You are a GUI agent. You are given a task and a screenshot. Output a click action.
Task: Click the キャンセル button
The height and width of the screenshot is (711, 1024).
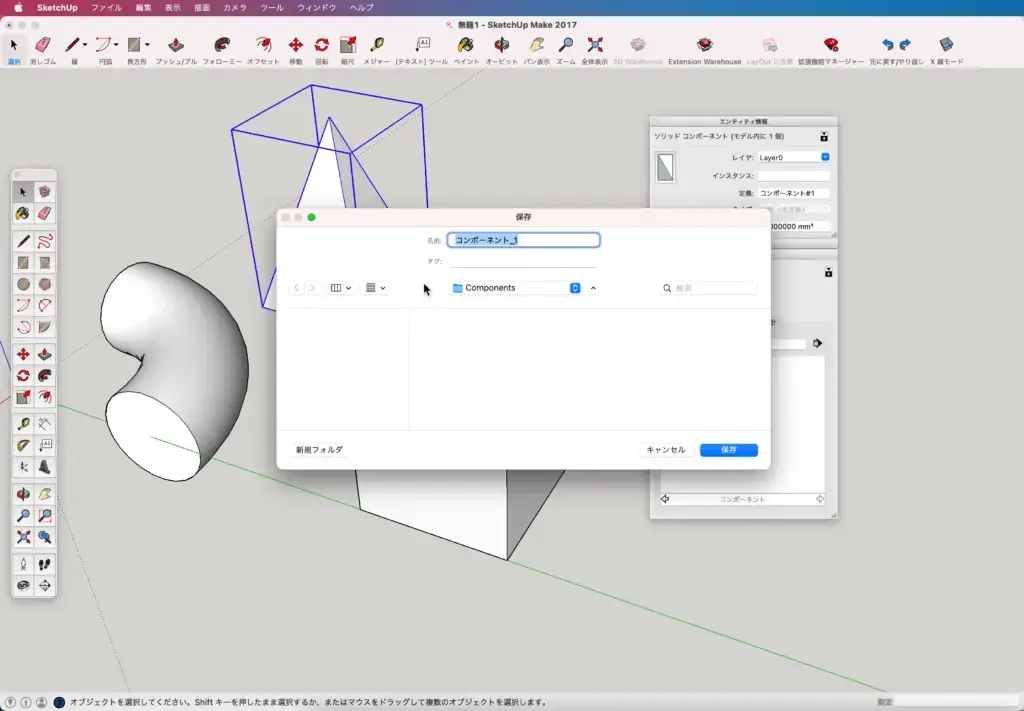pyautogui.click(x=665, y=450)
